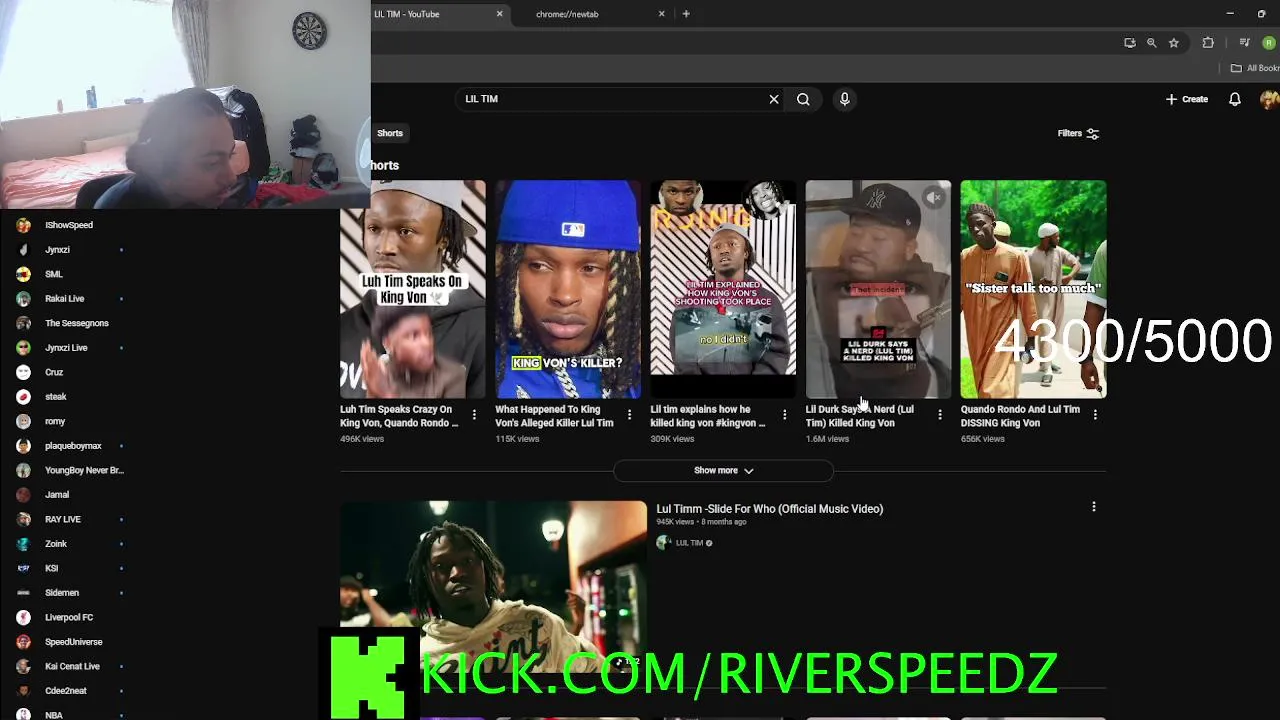Open Liverpool FC channel avatar in sidebar
The image size is (1280, 720).
tap(24, 617)
